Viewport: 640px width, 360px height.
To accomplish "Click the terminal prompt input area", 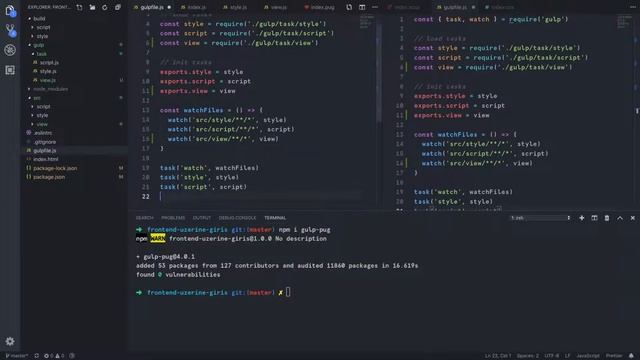I will 288,292.
